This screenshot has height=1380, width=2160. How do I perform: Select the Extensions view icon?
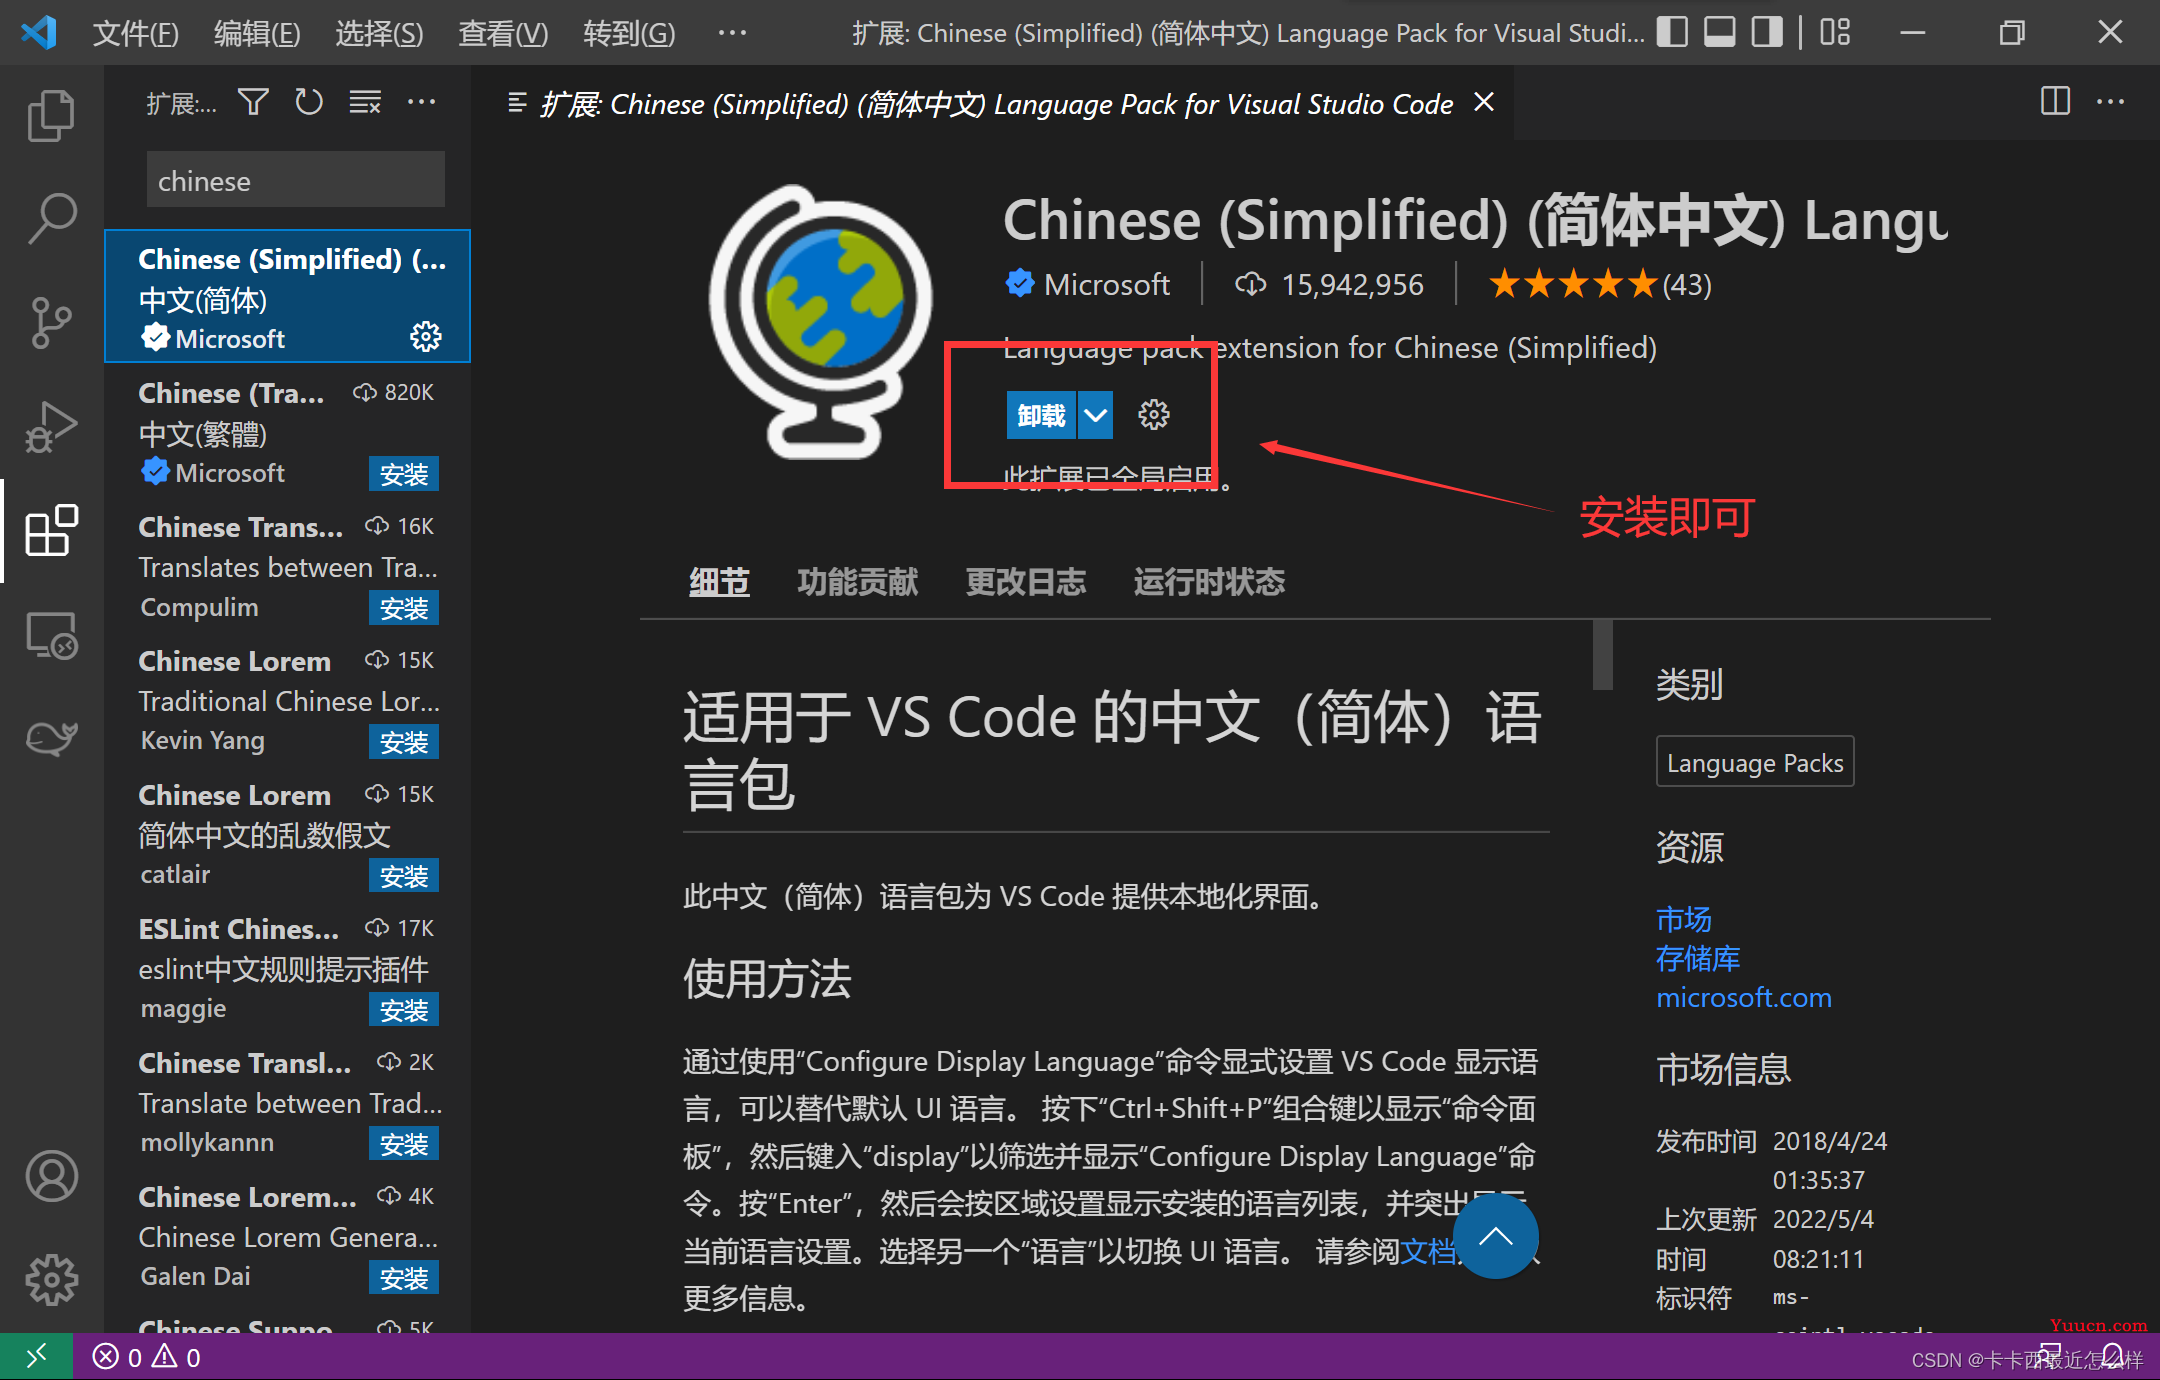click(51, 530)
